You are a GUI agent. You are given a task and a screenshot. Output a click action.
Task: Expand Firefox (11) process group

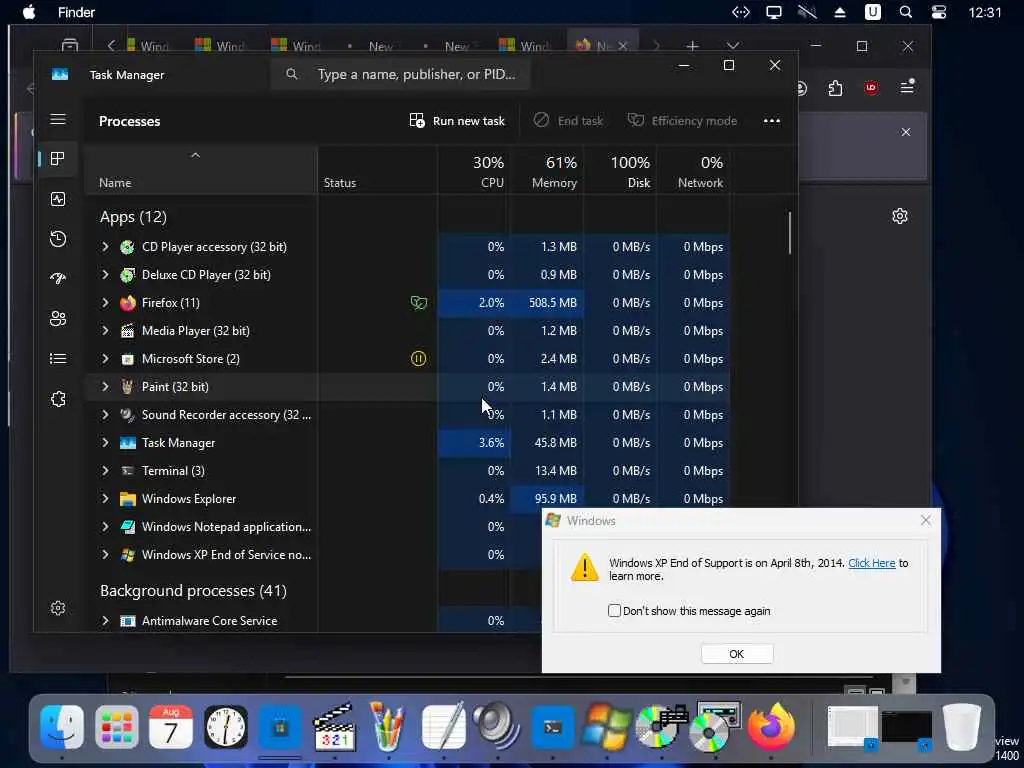[105, 302]
